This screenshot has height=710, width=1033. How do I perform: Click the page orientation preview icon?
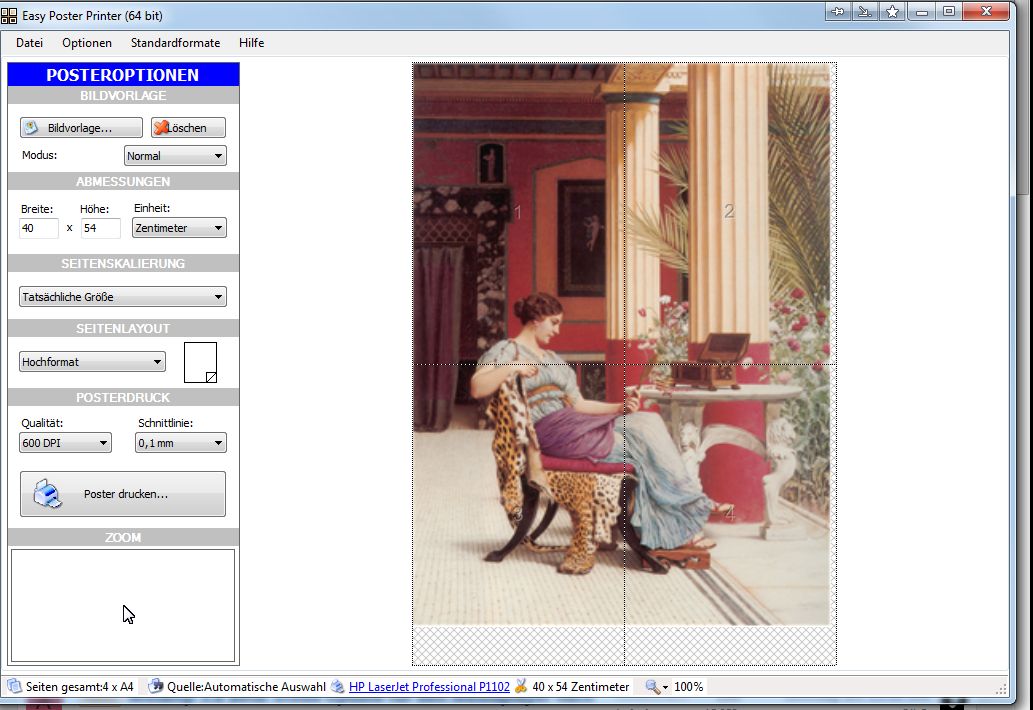click(x=200, y=362)
